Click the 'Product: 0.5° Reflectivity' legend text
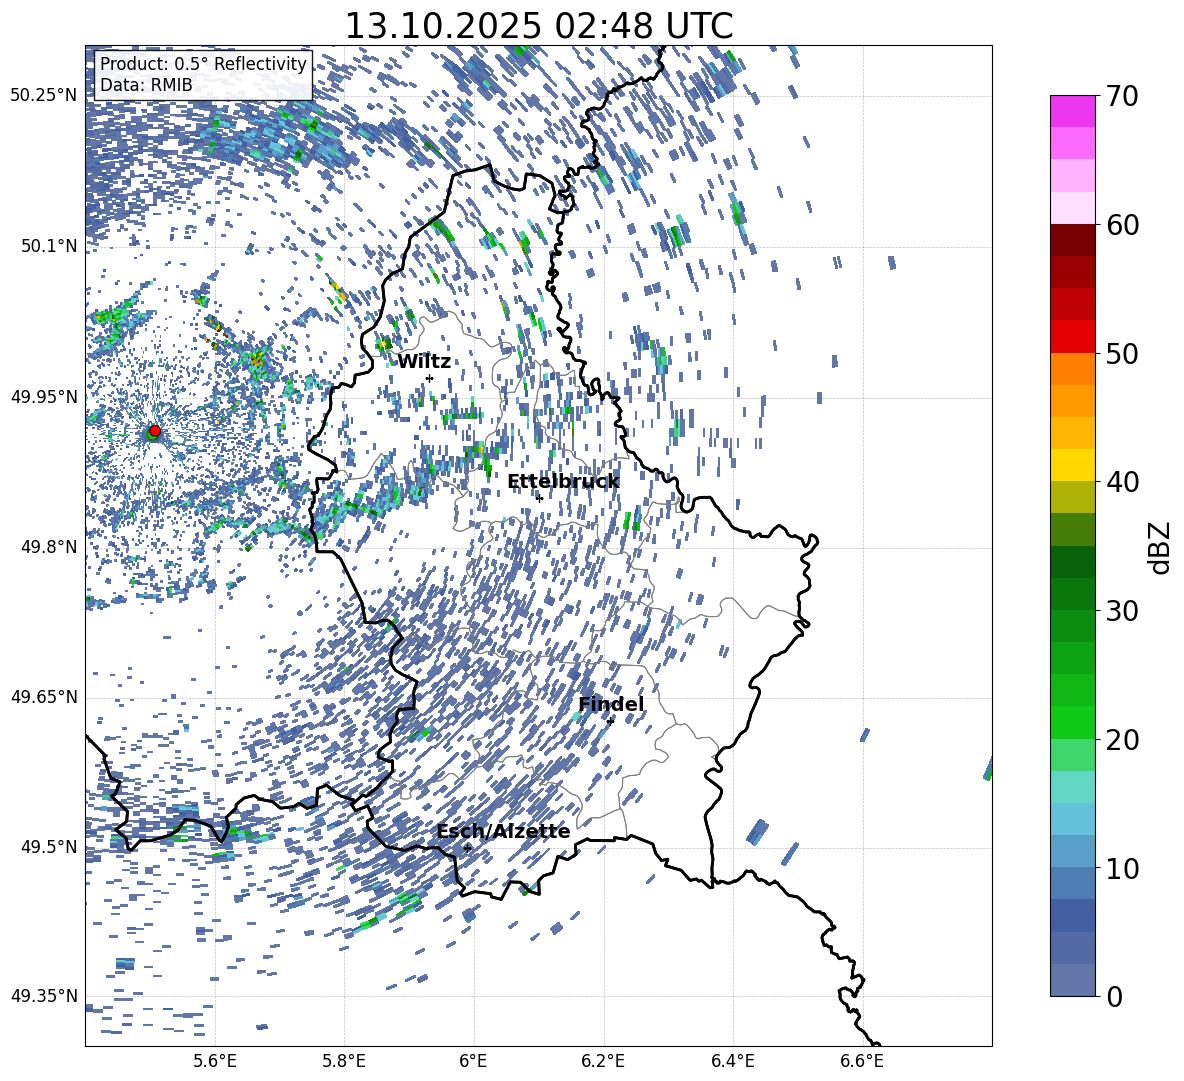The image size is (1184, 1081). click(x=203, y=64)
